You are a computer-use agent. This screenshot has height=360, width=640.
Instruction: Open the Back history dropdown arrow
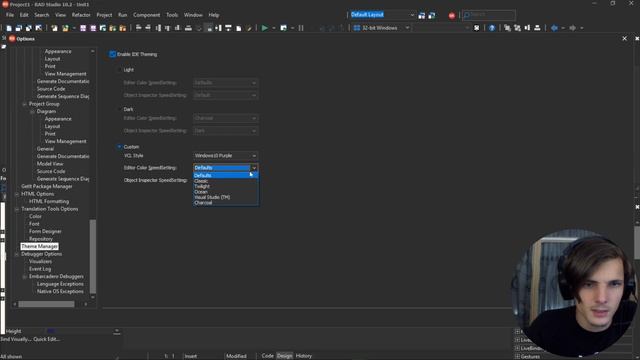coord(563,28)
